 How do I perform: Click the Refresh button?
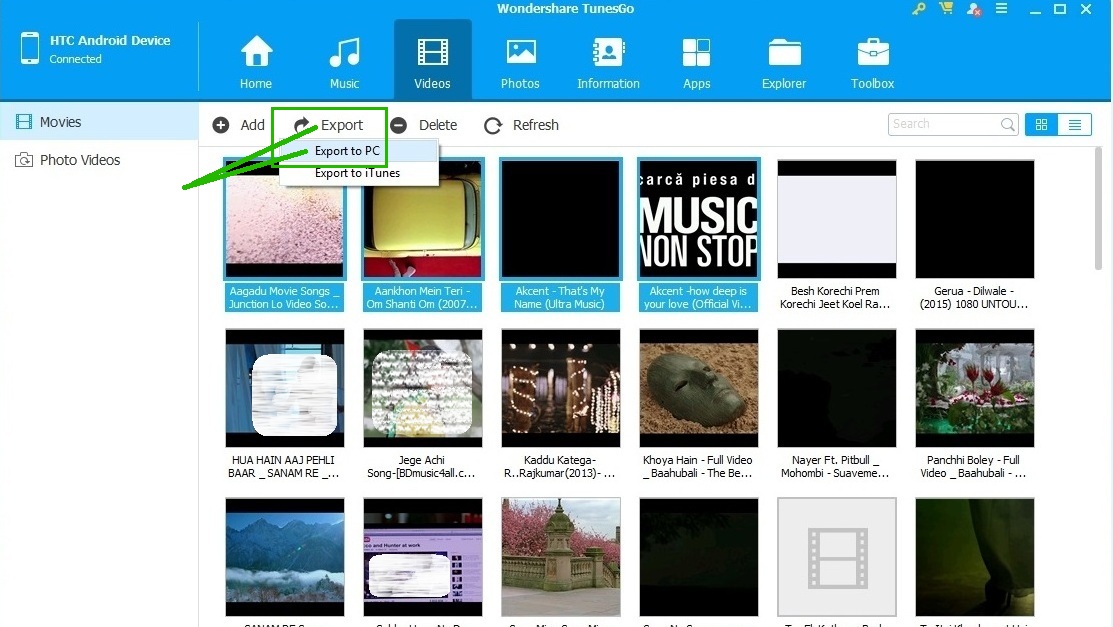[521, 125]
